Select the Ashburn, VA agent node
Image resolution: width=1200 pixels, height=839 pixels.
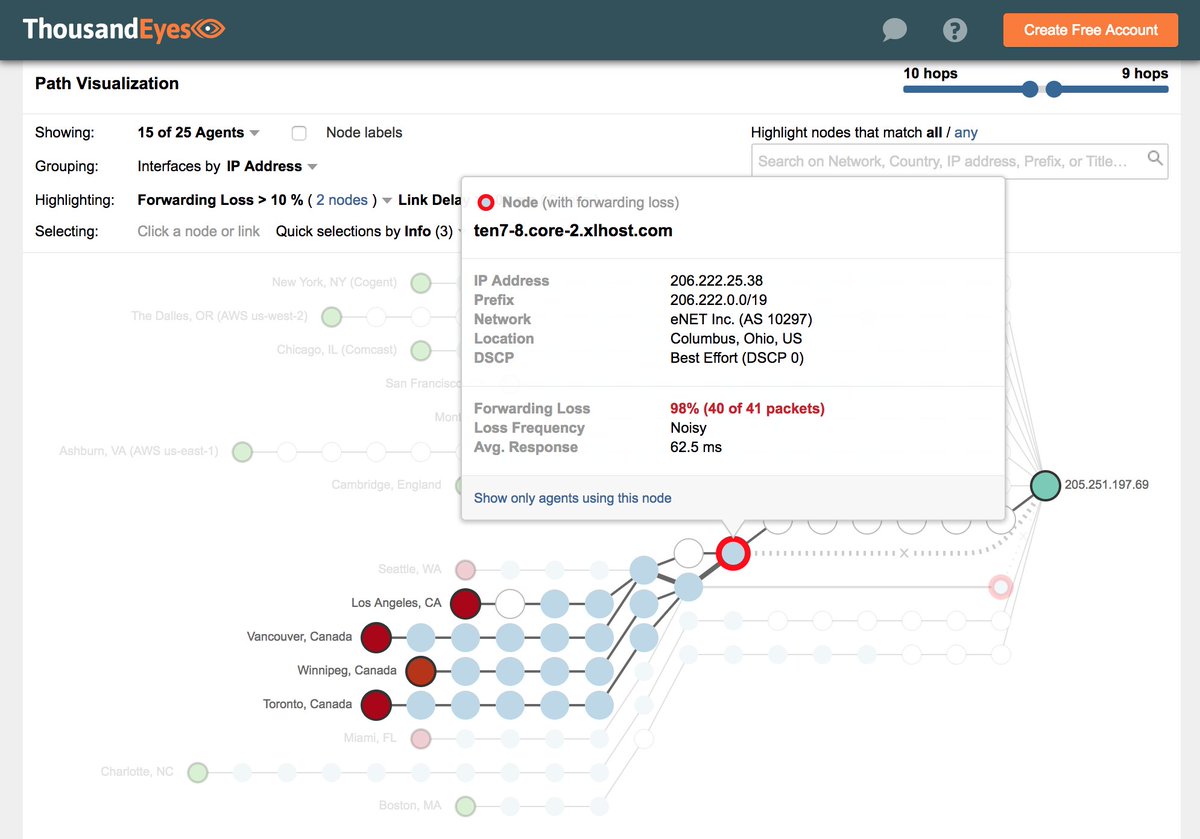point(242,452)
